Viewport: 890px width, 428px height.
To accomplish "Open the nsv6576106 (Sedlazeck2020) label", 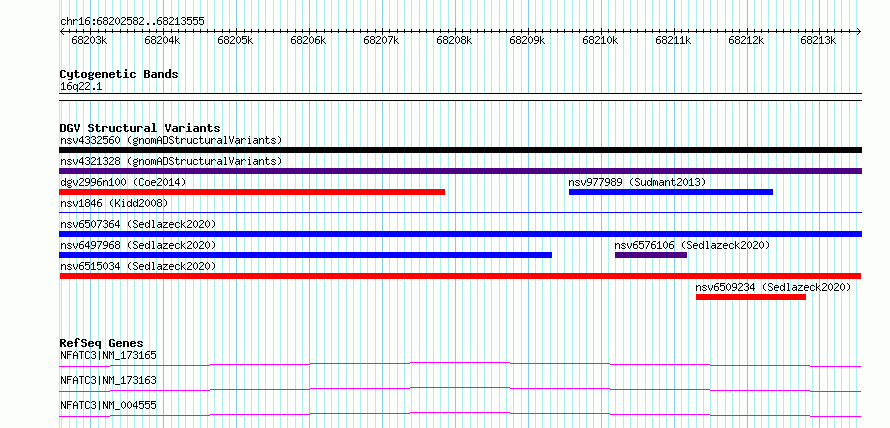I will pyautogui.click(x=692, y=245).
